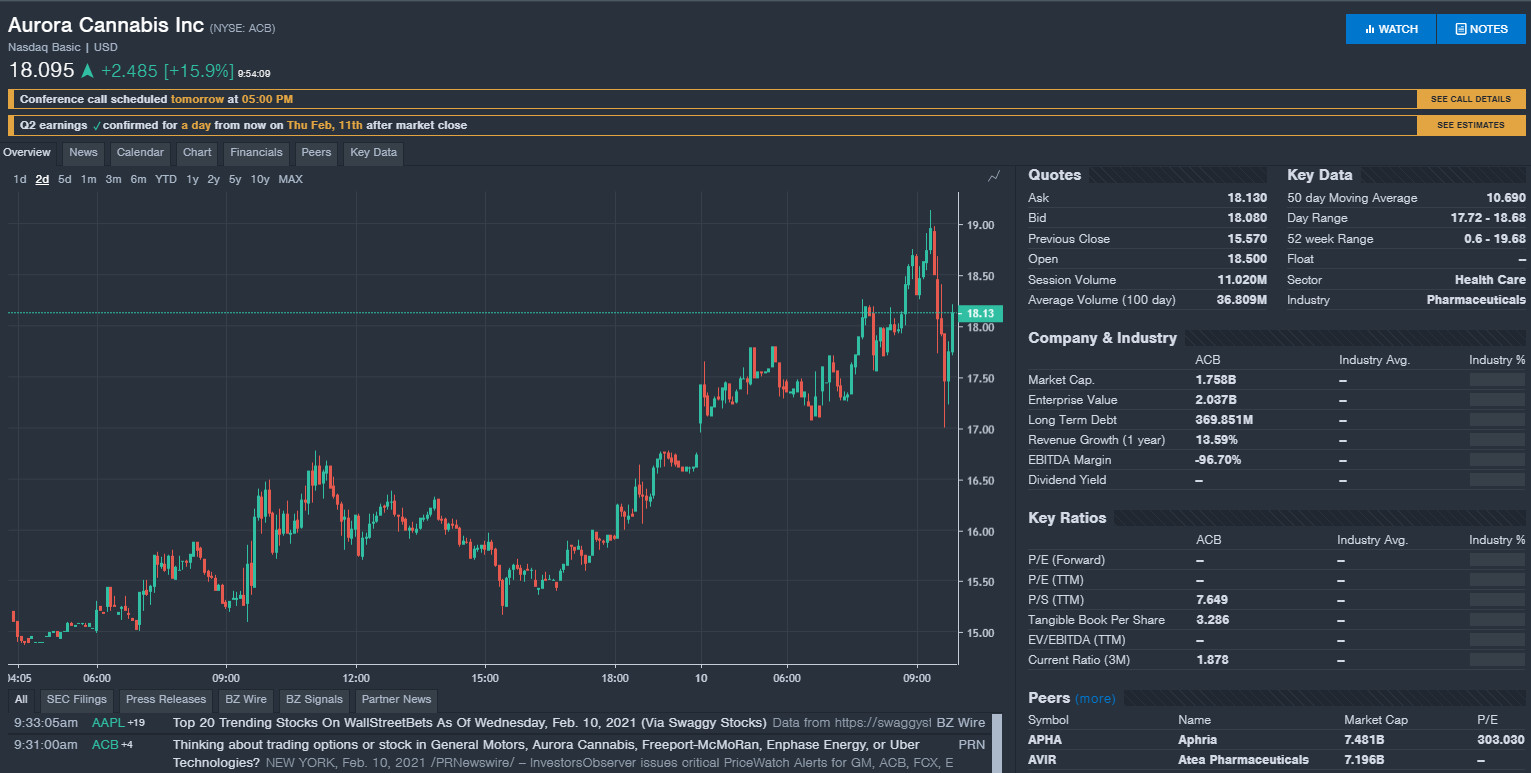The height and width of the screenshot is (773, 1531).
Task: Open the Chart tab
Action: pos(196,153)
